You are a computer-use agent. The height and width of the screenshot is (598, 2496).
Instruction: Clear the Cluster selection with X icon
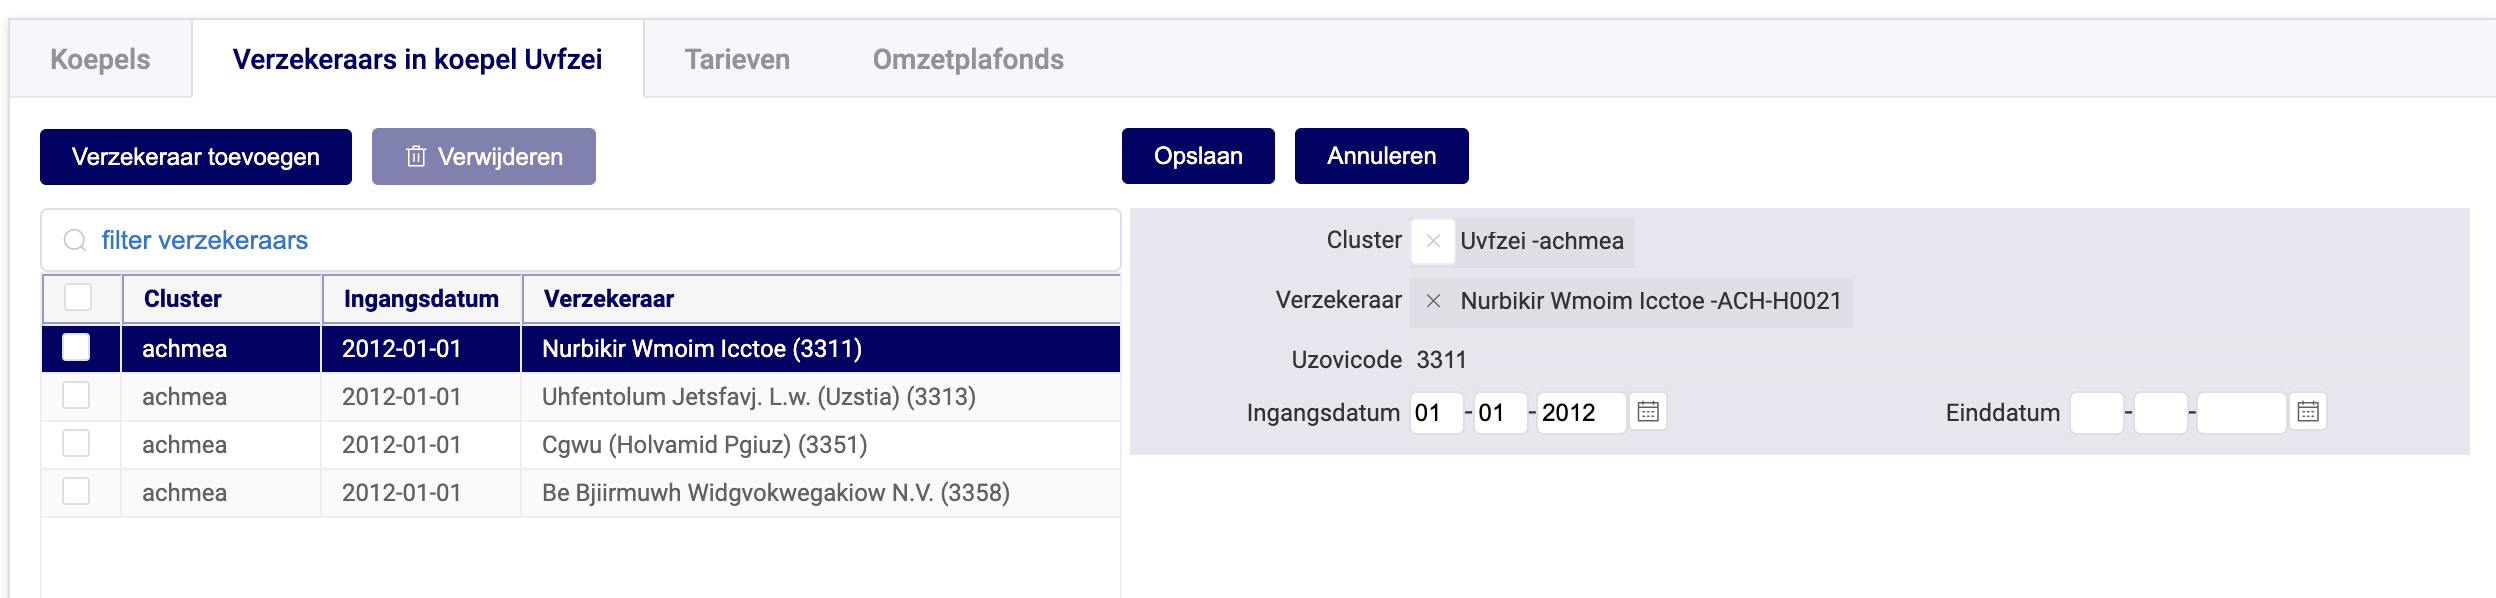(1433, 241)
